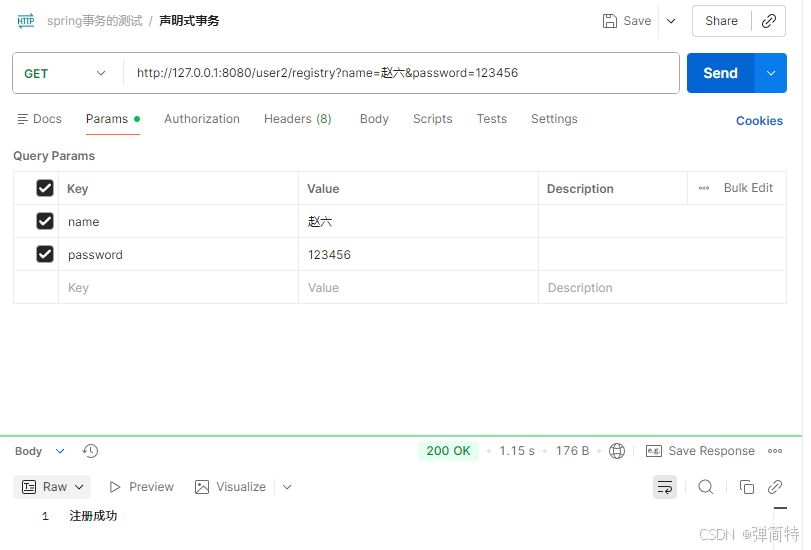The image size is (811, 550).
Task: Search within the response body
Action: pyautogui.click(x=705, y=487)
